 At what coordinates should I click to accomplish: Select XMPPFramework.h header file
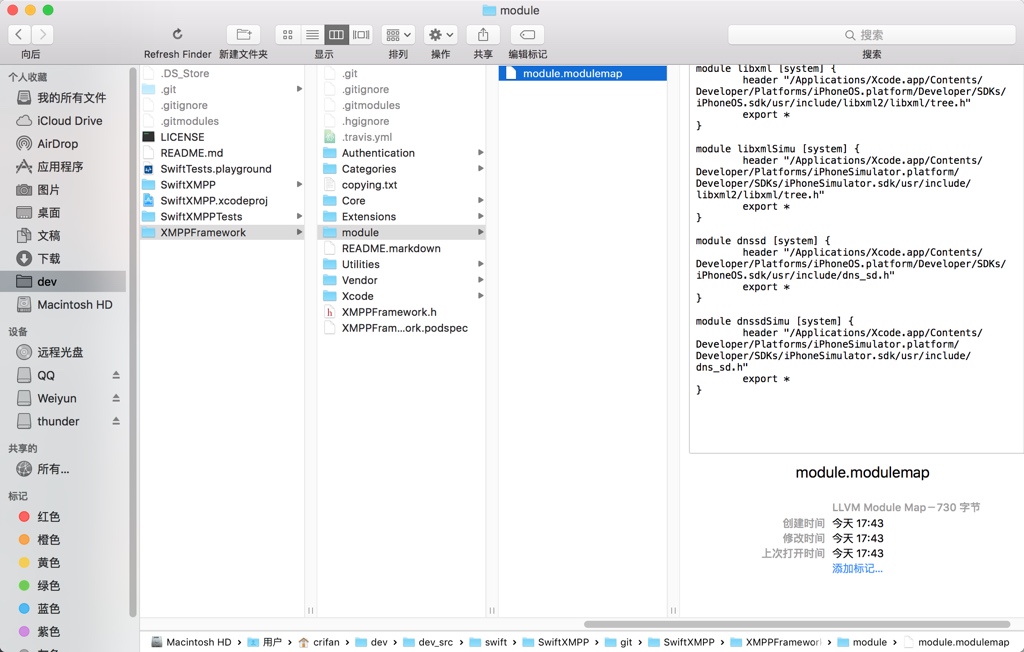point(401,312)
